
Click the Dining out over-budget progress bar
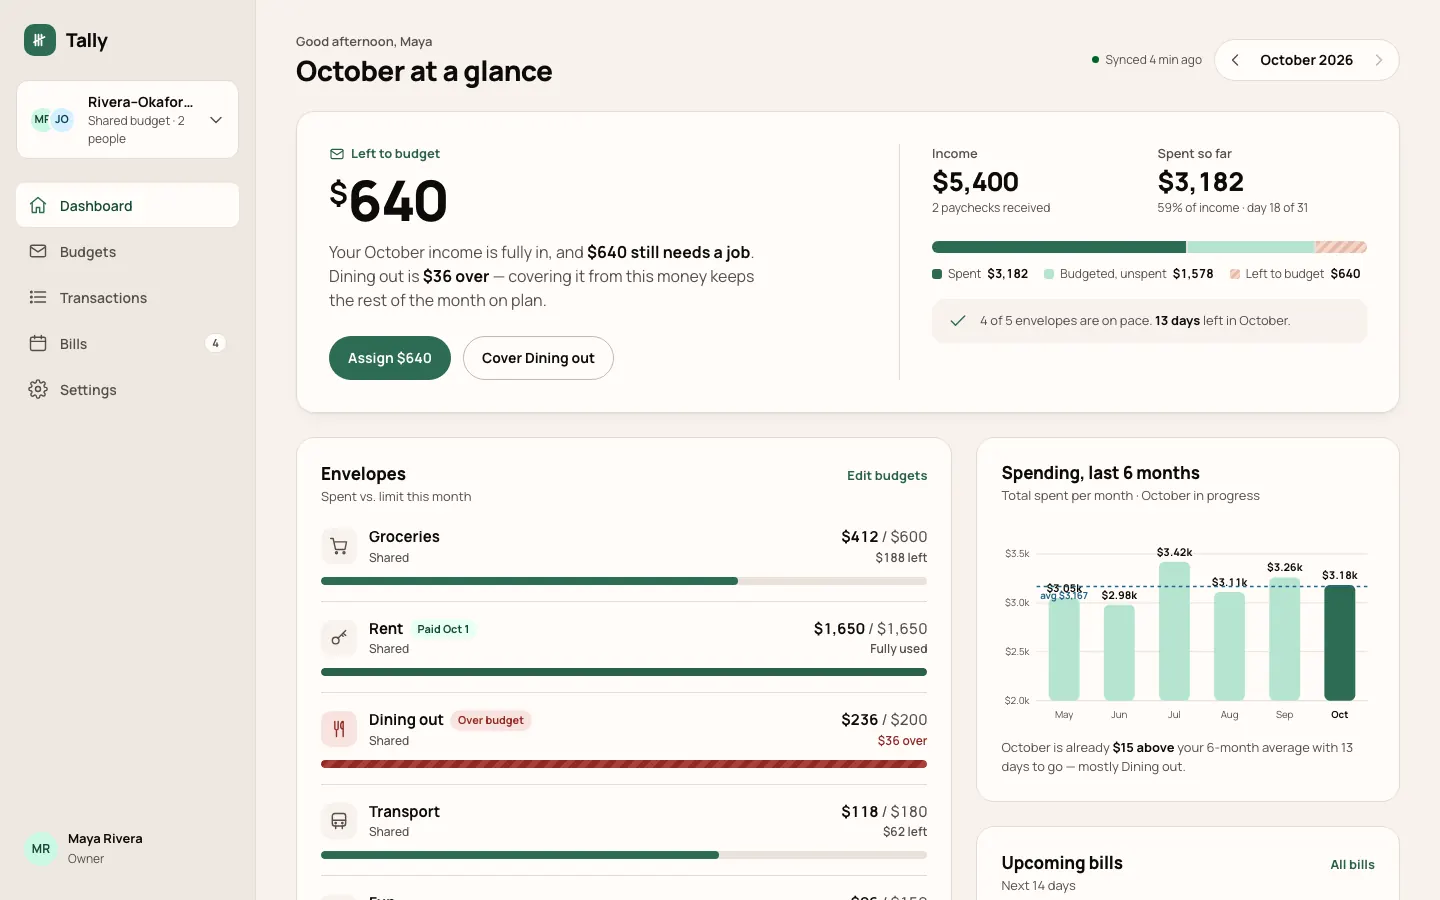coord(624,764)
